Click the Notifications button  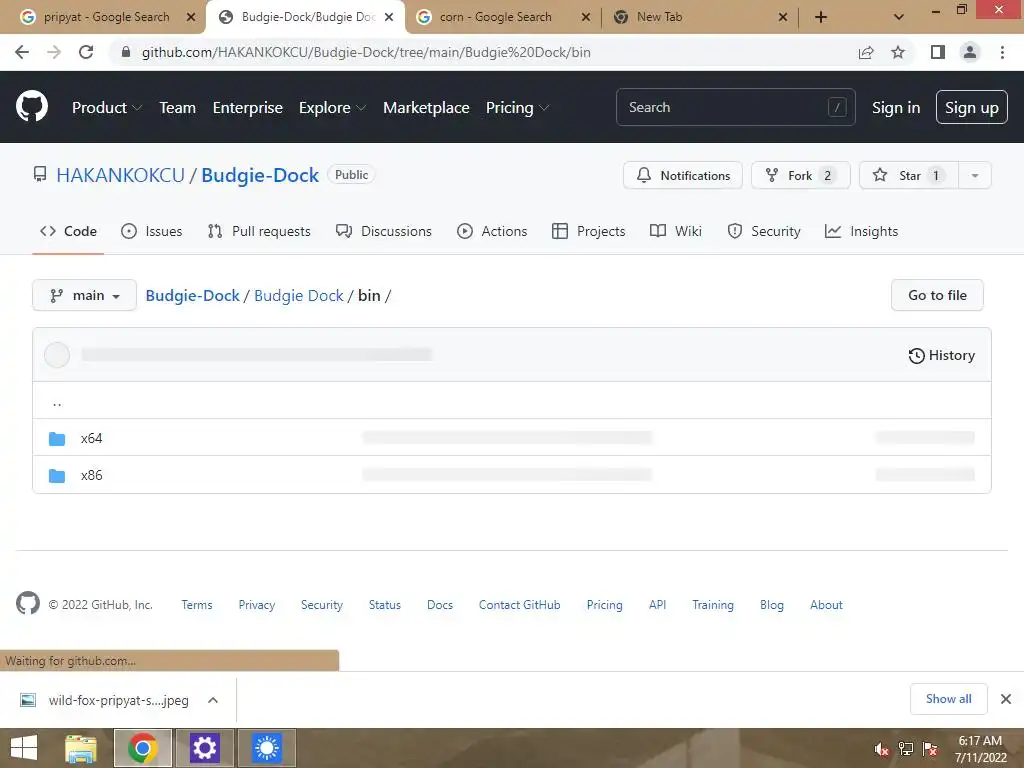(x=682, y=175)
